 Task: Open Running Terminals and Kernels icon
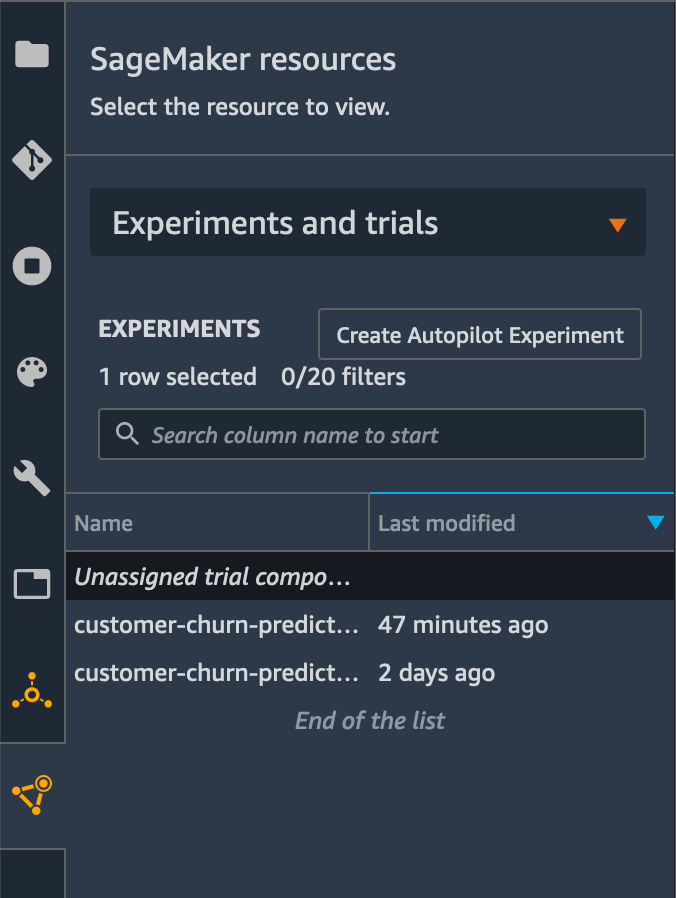32,266
